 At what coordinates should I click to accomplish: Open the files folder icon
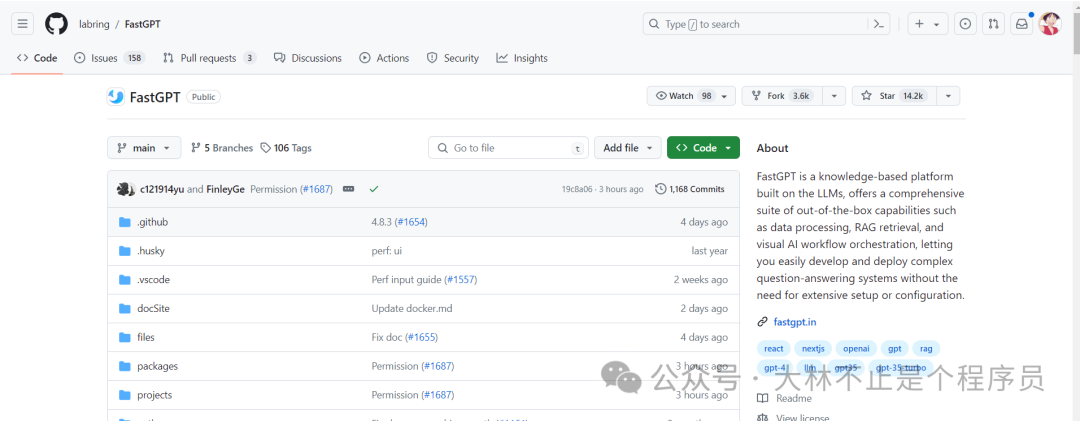pos(125,338)
